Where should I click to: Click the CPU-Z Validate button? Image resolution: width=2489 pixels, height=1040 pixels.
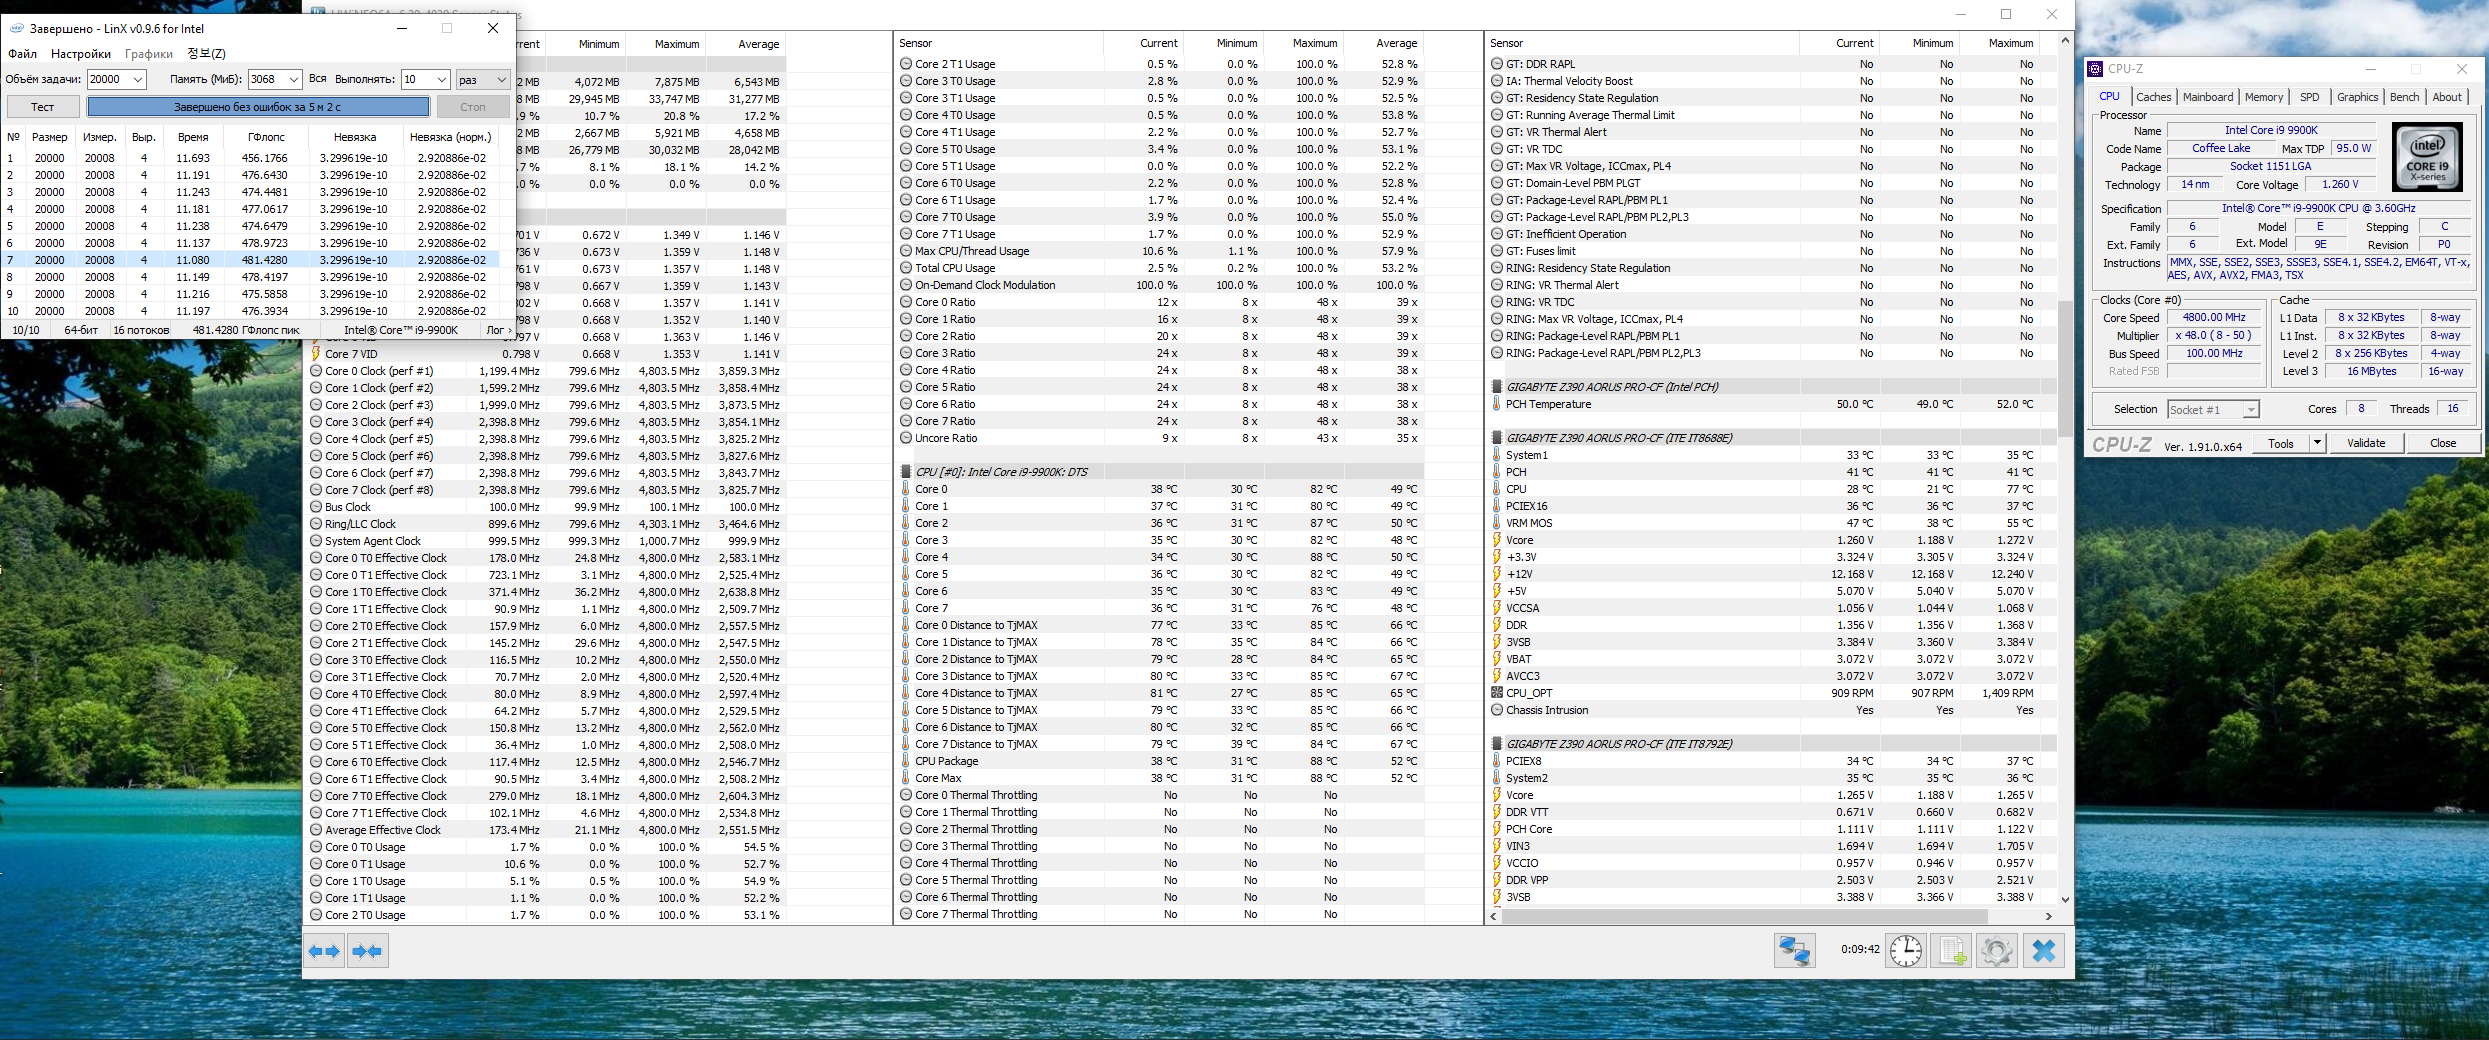coord(2366,443)
